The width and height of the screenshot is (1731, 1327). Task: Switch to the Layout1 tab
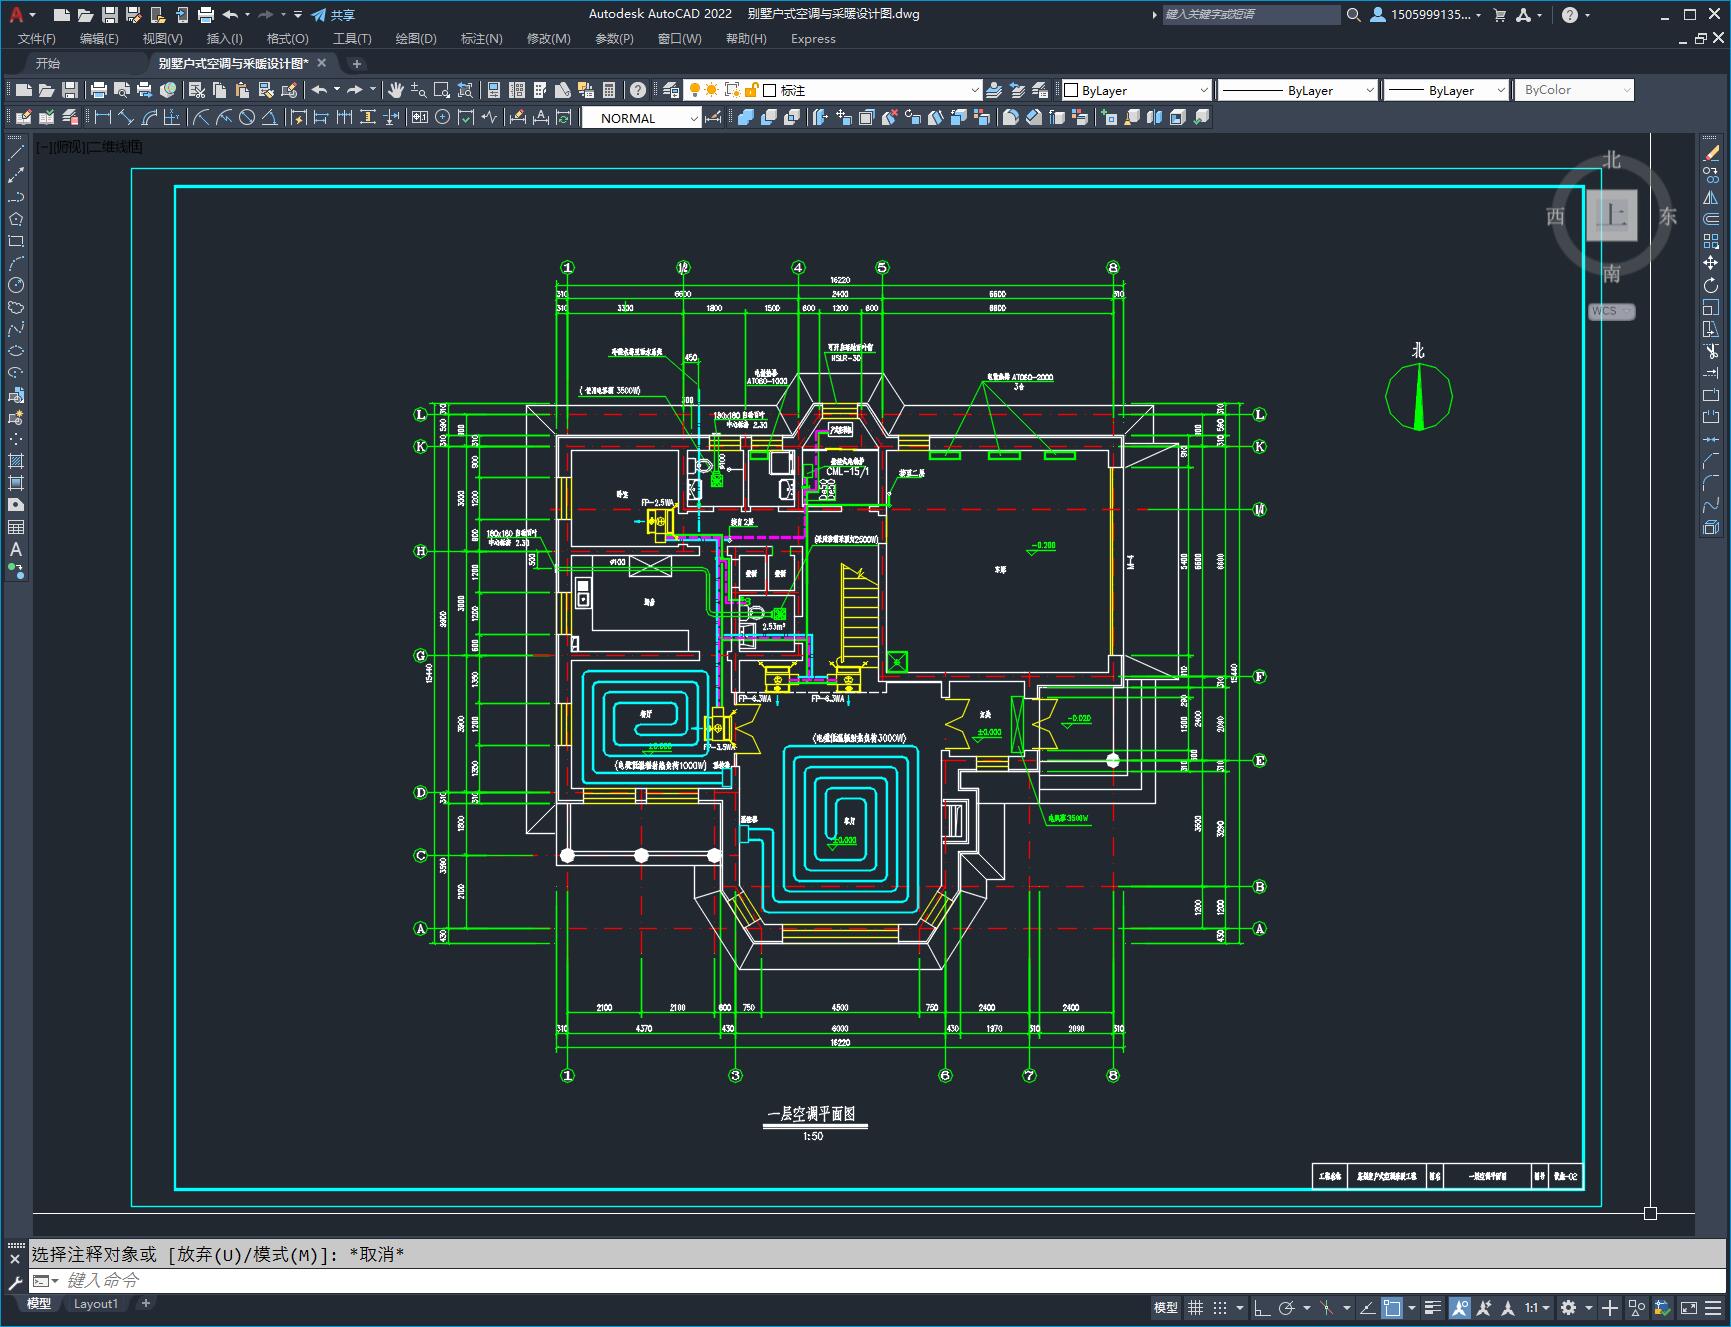point(95,1303)
